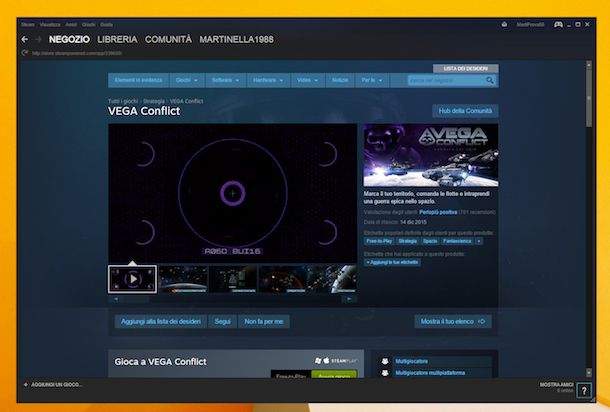Screen dimensions: 610x412
Task: Click Strategia breadcrumb link
Action: pos(154,101)
